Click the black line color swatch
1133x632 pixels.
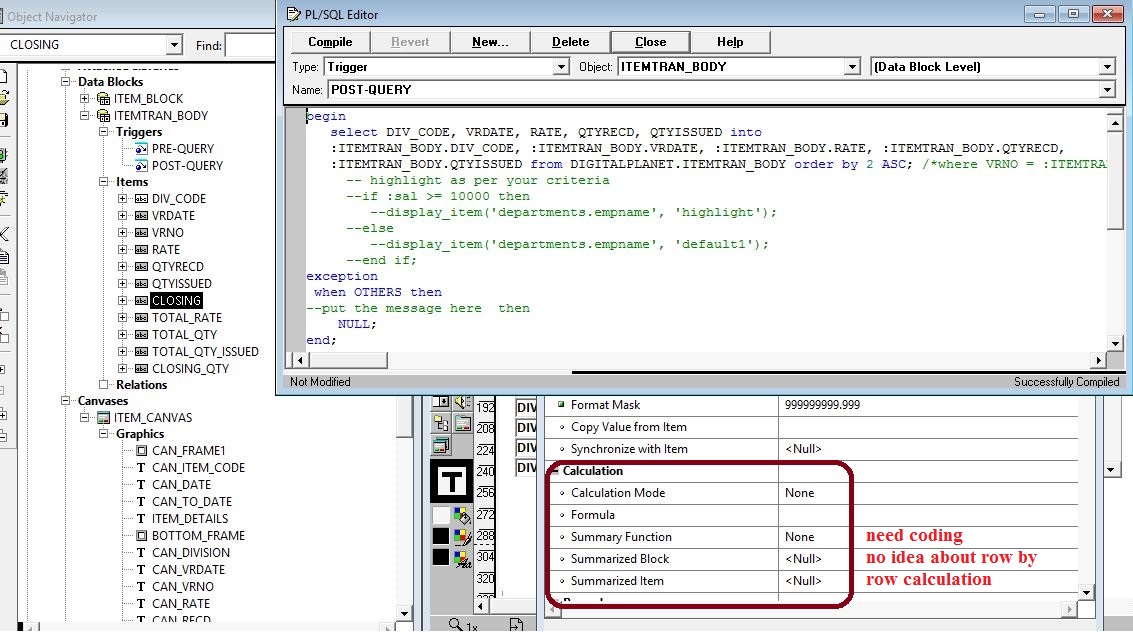click(x=441, y=536)
